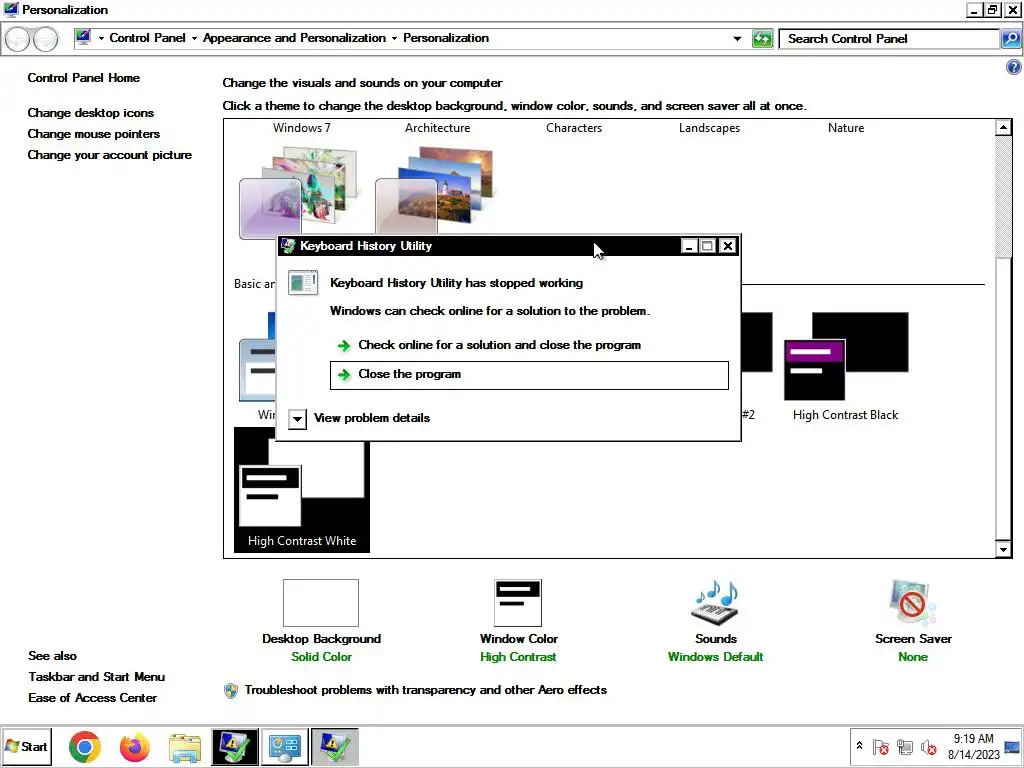
Task: Focus the Search Control Panel box
Action: coord(889,39)
